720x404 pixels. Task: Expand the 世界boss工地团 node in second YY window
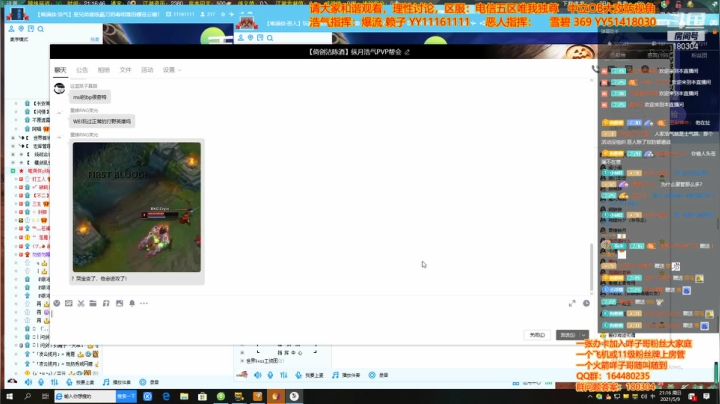point(242,361)
